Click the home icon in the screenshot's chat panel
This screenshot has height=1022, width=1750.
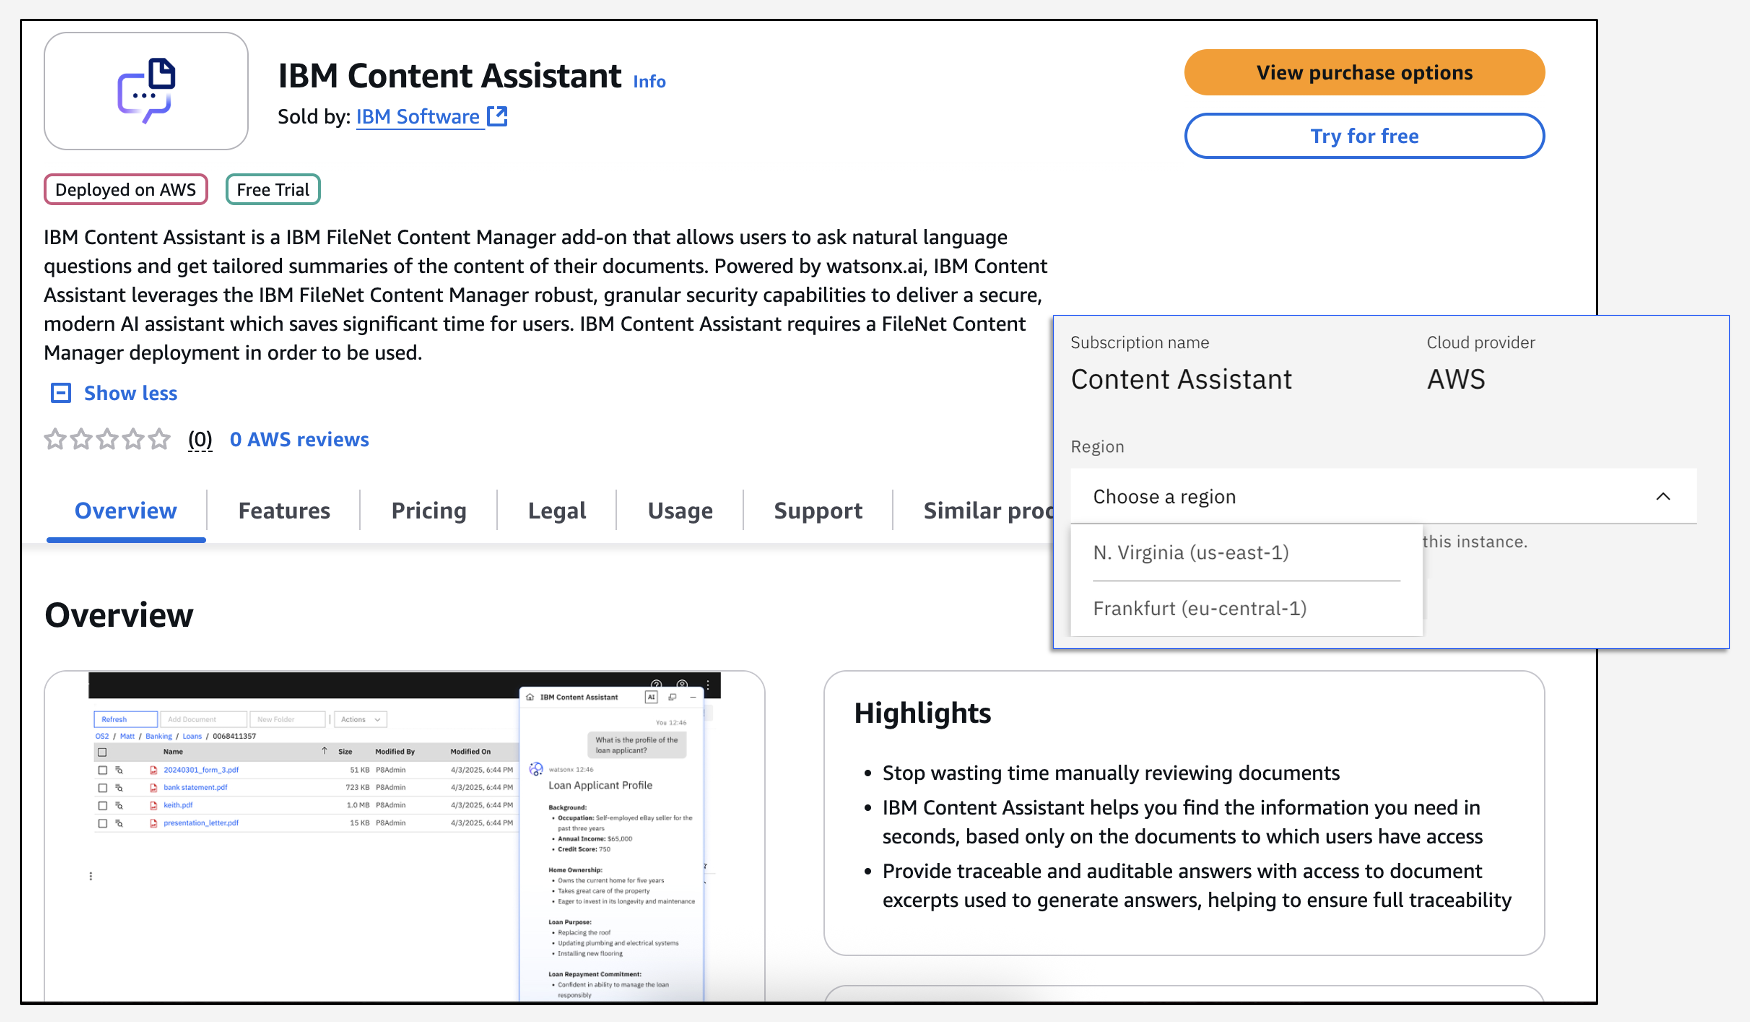(x=530, y=697)
